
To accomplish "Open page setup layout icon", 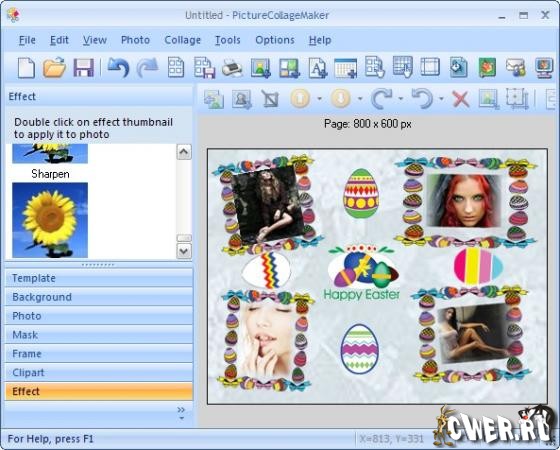I will 430,67.
